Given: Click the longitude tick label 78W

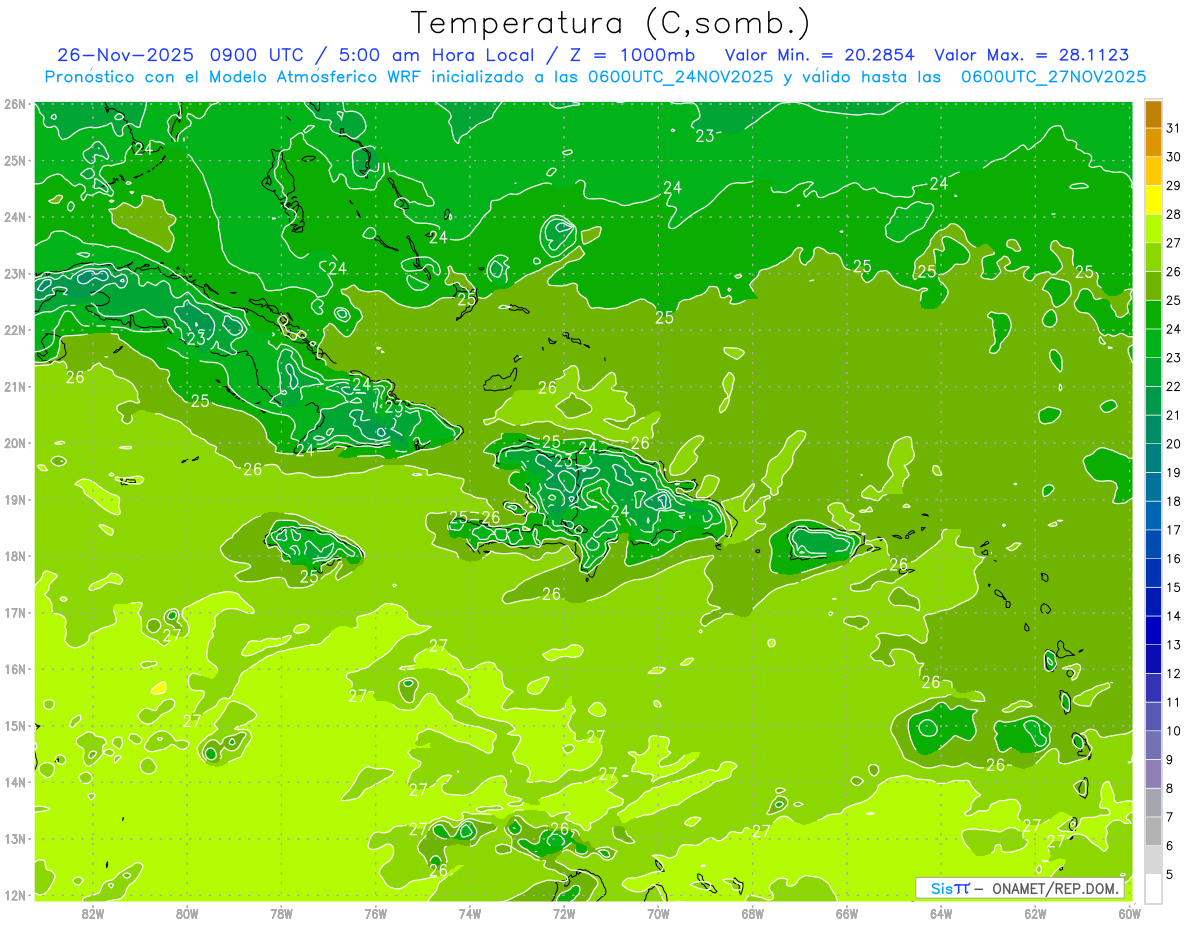Looking at the screenshot, I should pyautogui.click(x=281, y=912).
